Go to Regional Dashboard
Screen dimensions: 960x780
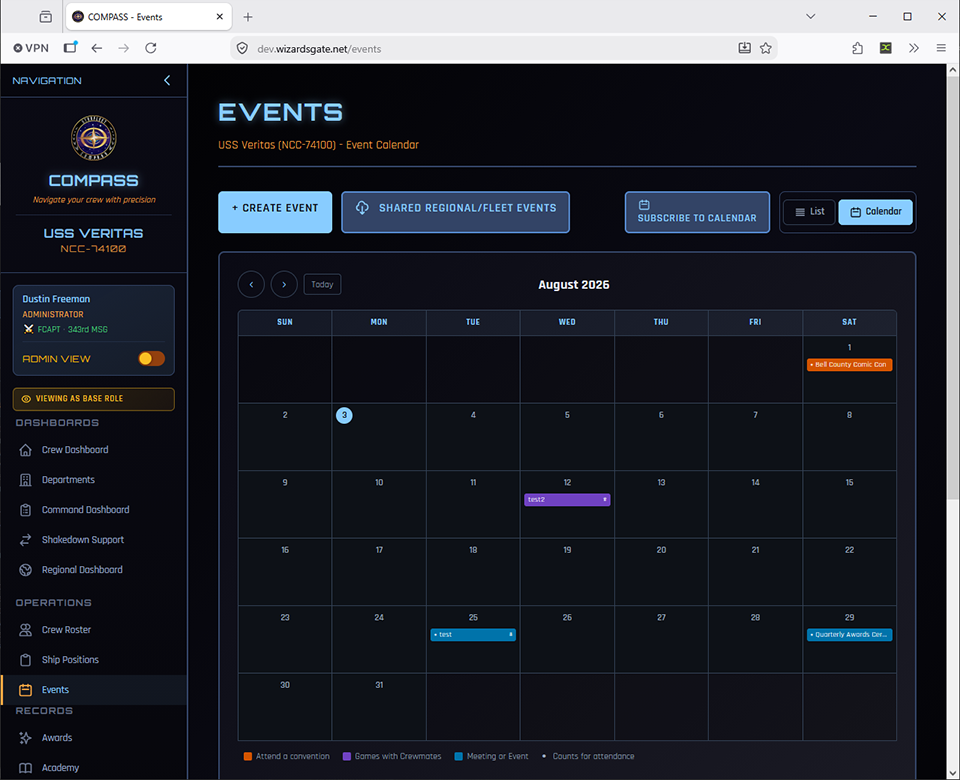(x=82, y=570)
